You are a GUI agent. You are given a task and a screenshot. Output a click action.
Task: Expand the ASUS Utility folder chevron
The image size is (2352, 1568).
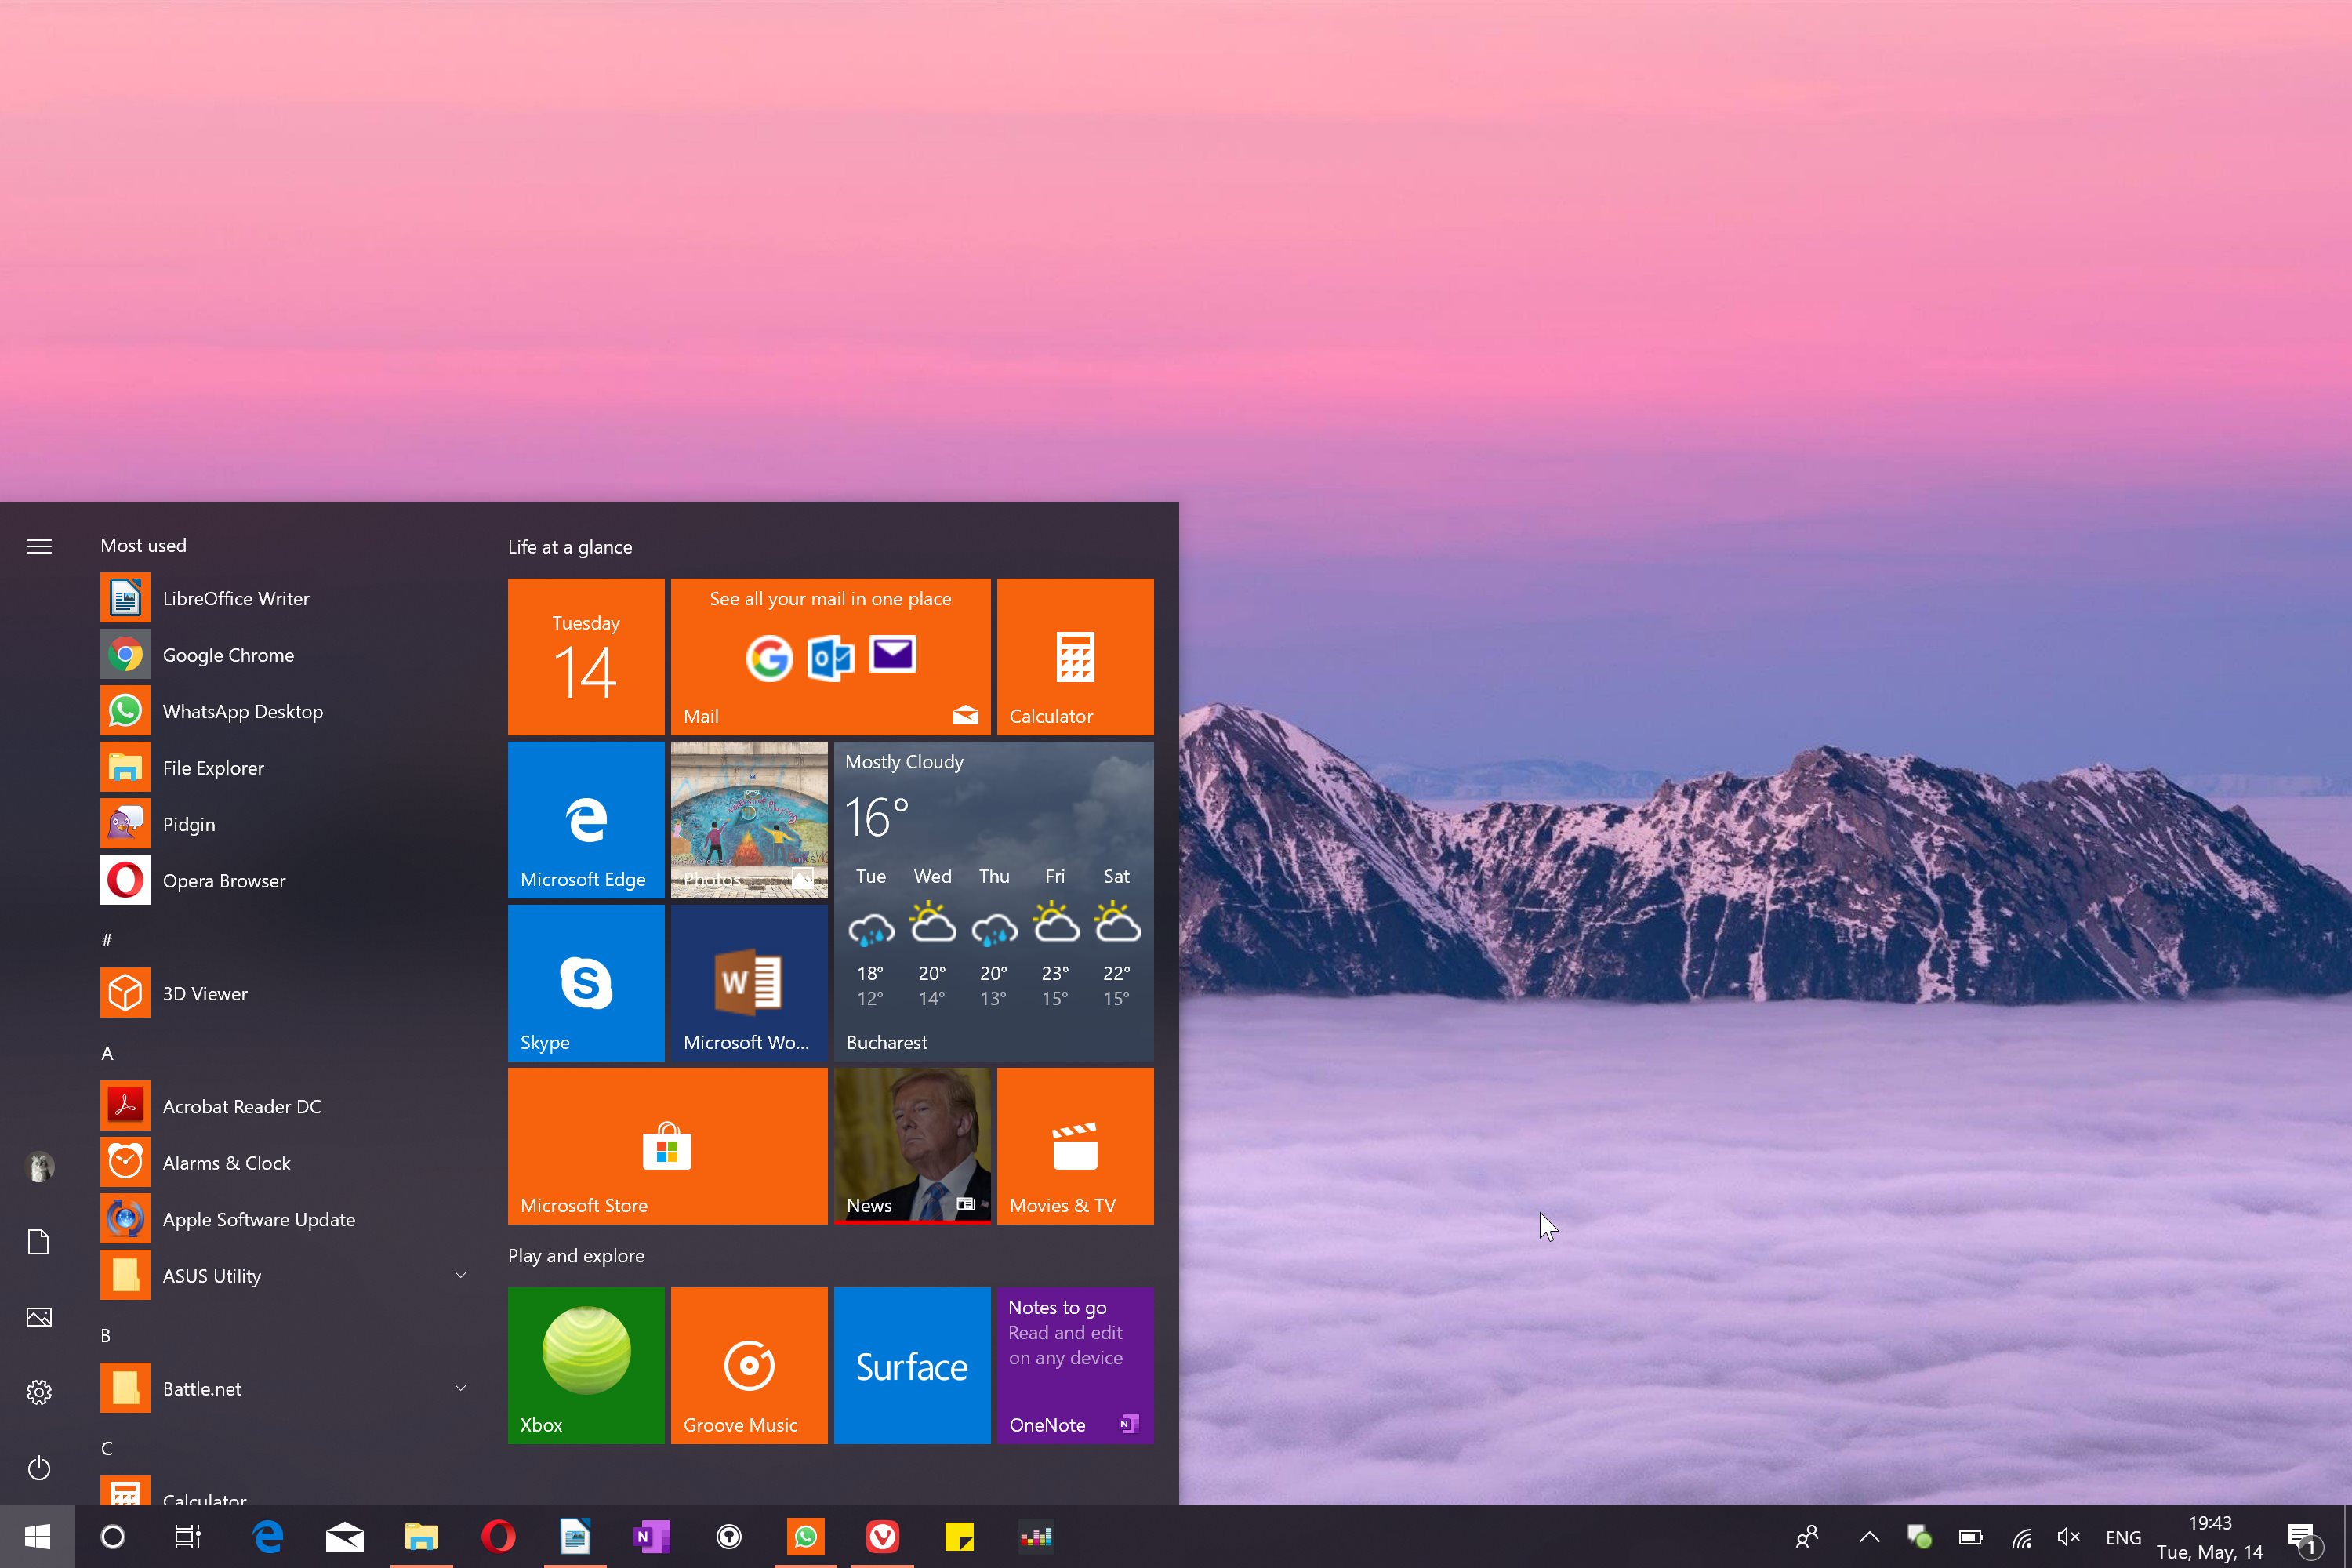[x=461, y=1275]
